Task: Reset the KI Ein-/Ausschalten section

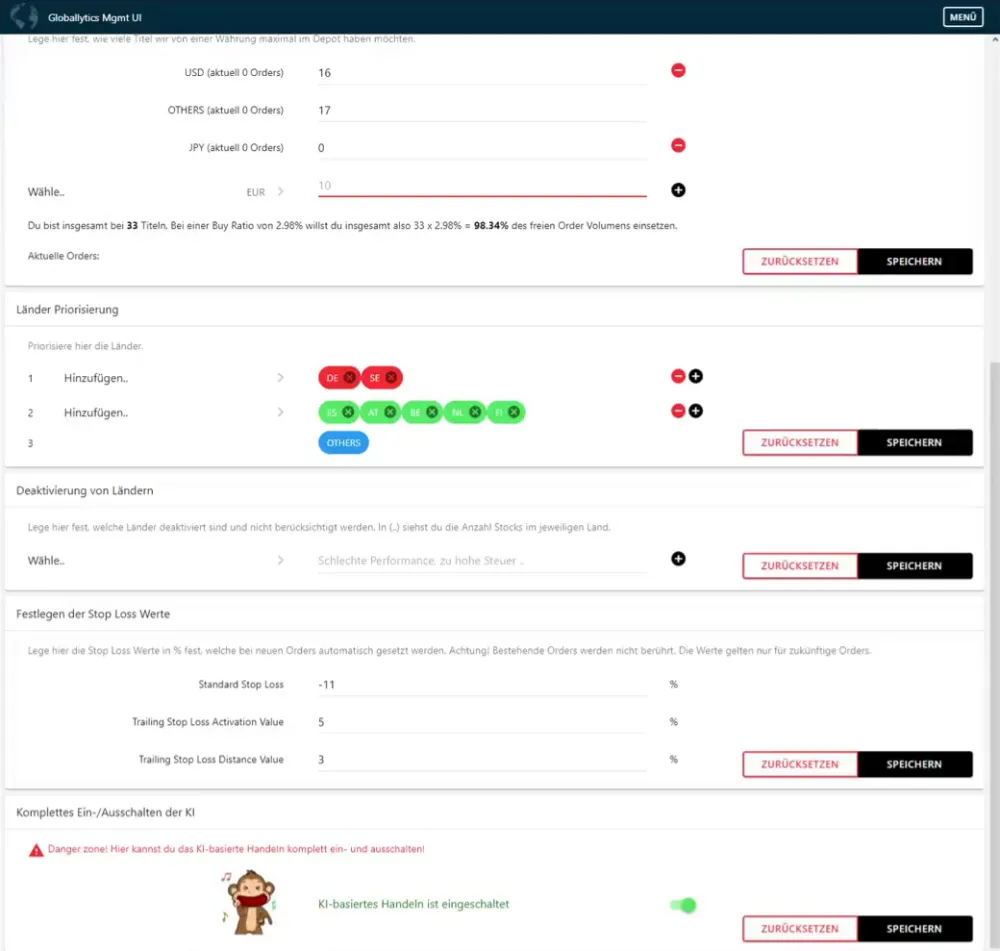Action: [800, 929]
